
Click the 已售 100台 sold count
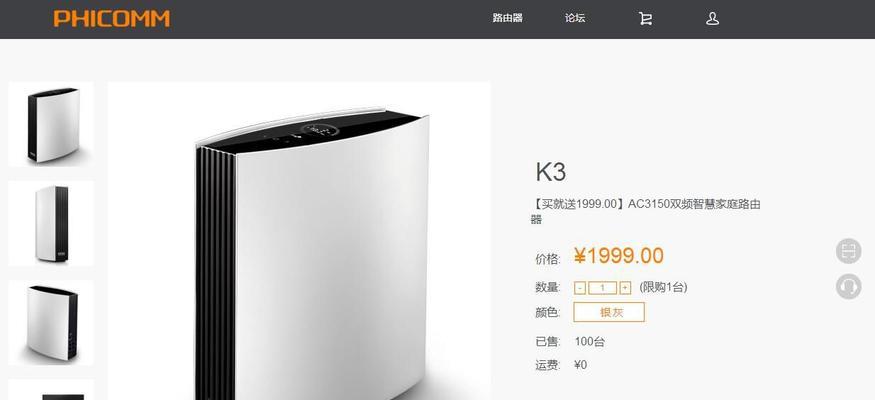pos(570,341)
